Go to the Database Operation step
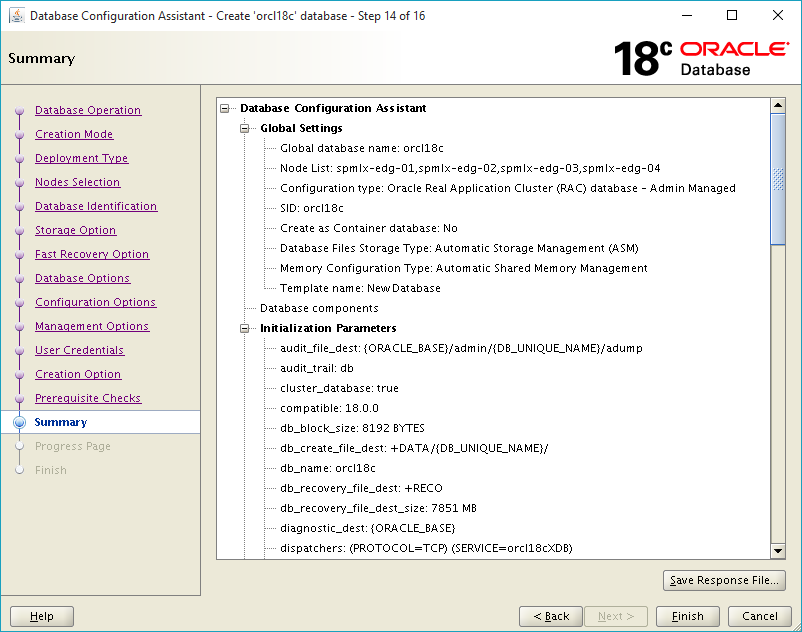Image resolution: width=802 pixels, height=632 pixels. click(88, 110)
